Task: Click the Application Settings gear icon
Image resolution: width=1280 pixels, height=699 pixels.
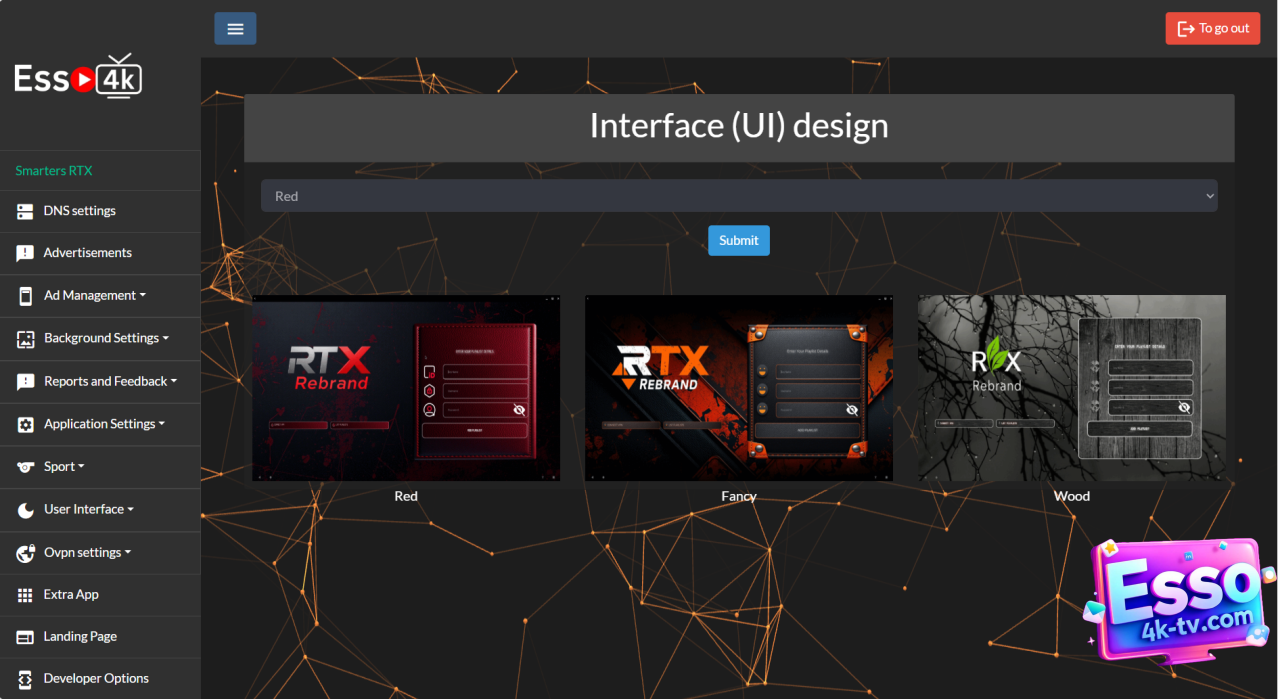Action: (x=25, y=425)
